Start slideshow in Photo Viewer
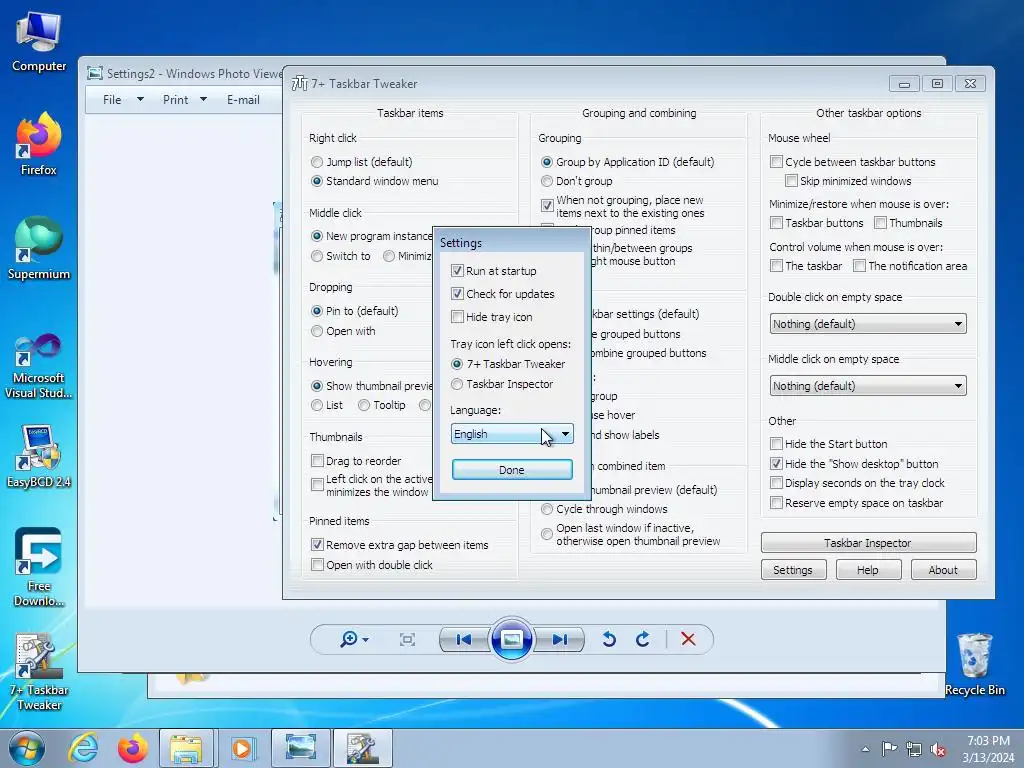 tap(511, 639)
